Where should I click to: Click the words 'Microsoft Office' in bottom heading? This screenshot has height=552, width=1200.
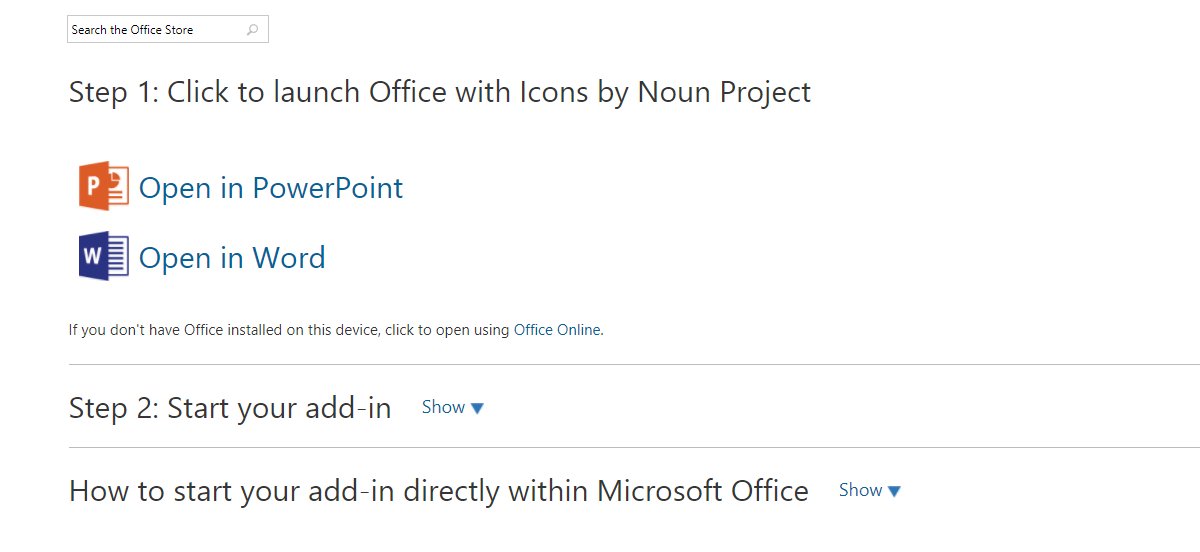tap(702, 491)
